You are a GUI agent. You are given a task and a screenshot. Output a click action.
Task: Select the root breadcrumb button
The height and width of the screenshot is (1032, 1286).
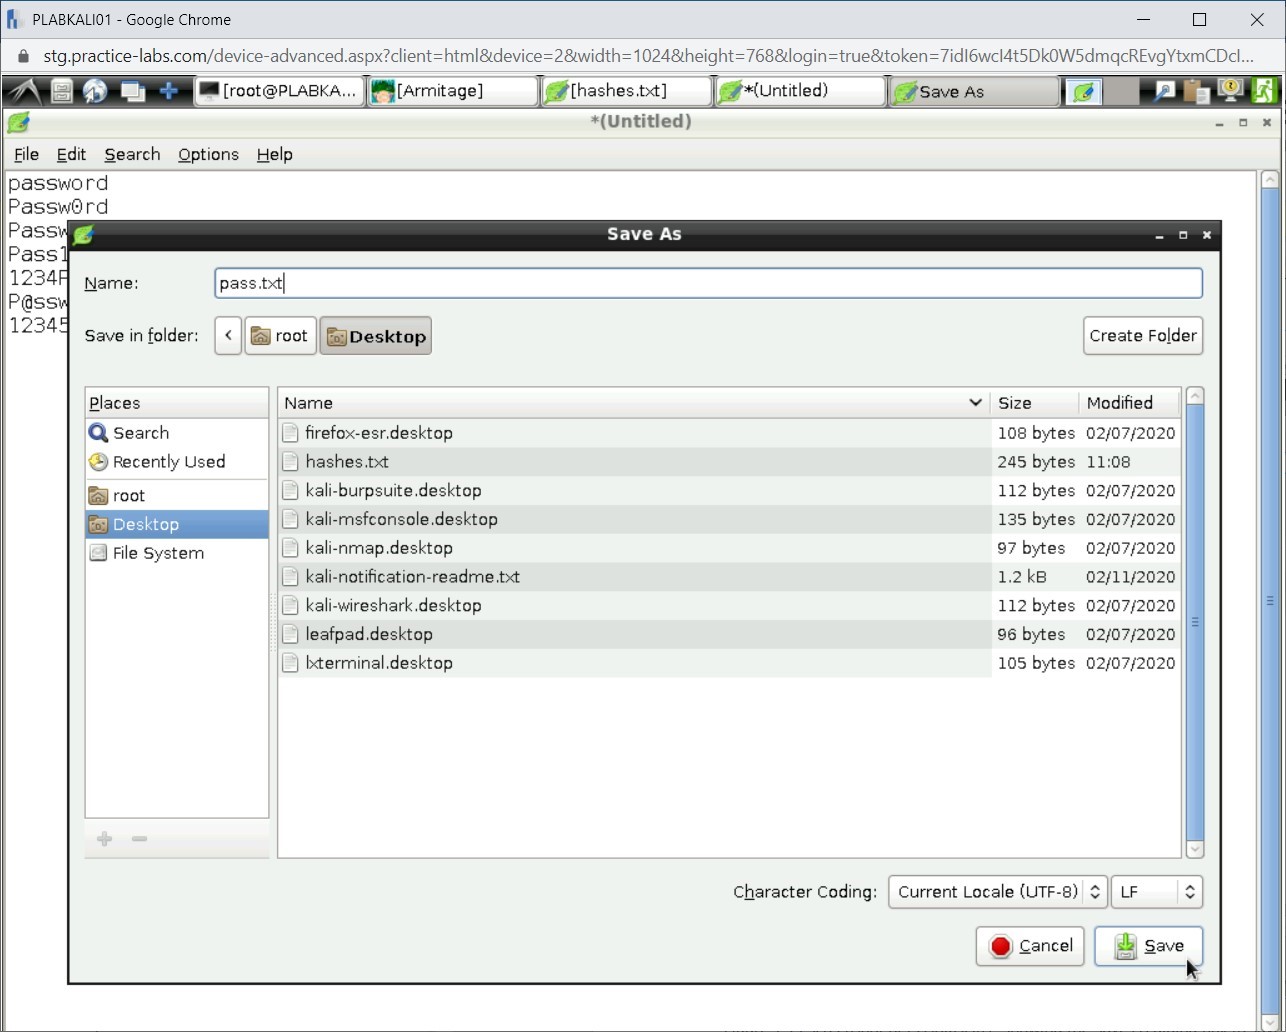(x=280, y=336)
